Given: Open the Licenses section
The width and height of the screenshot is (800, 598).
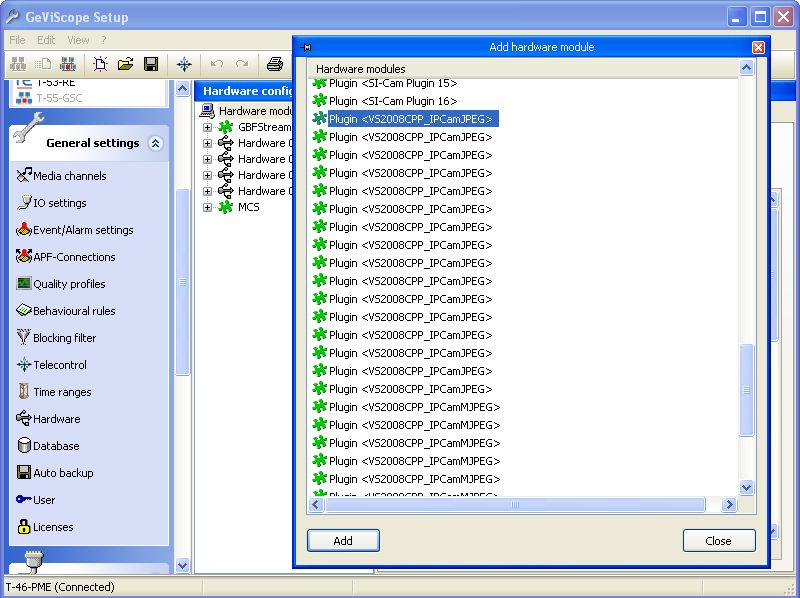Looking at the screenshot, I should click(53, 527).
